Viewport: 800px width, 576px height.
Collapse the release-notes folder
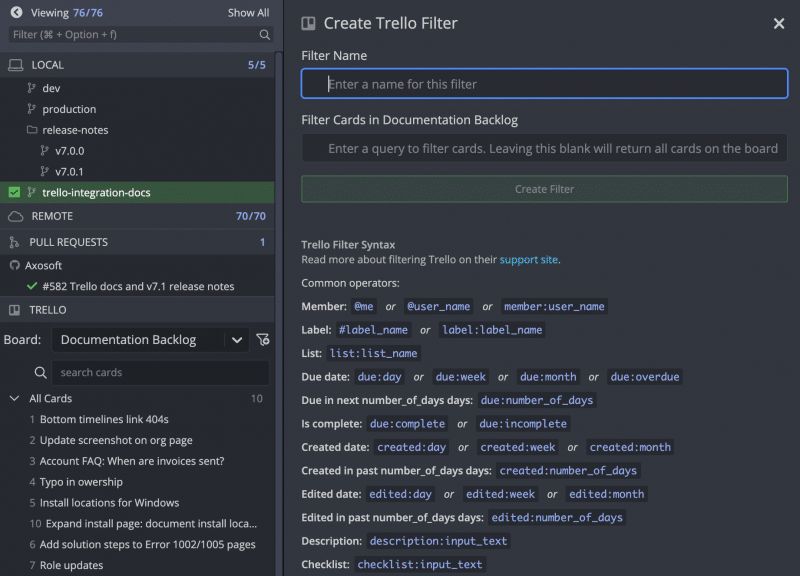tap(32, 130)
